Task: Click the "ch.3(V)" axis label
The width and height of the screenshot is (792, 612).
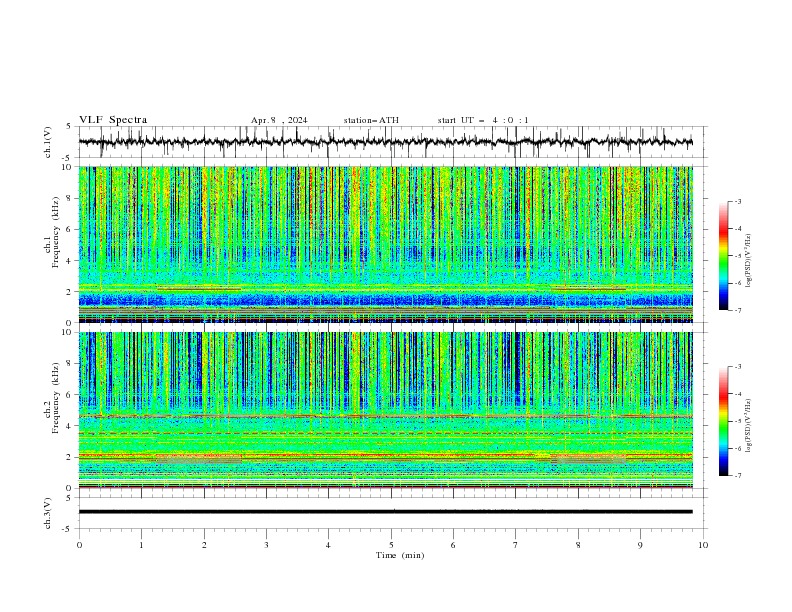Action: [x=48, y=513]
